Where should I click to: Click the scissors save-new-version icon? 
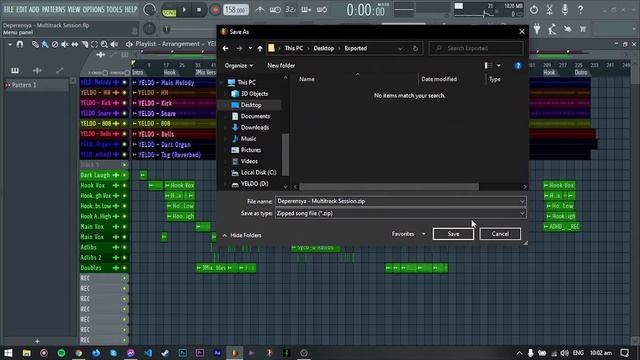(549, 9)
